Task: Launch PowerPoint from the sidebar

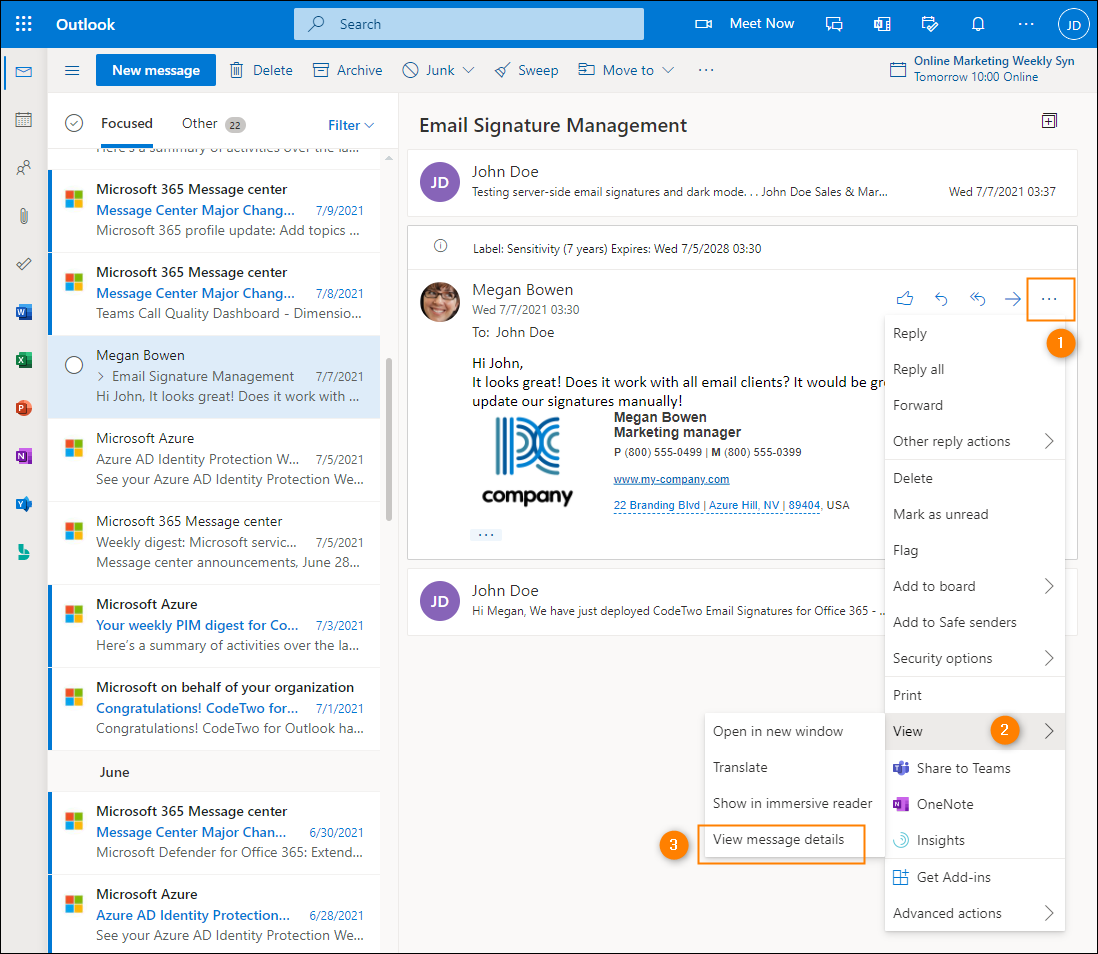Action: [23, 407]
